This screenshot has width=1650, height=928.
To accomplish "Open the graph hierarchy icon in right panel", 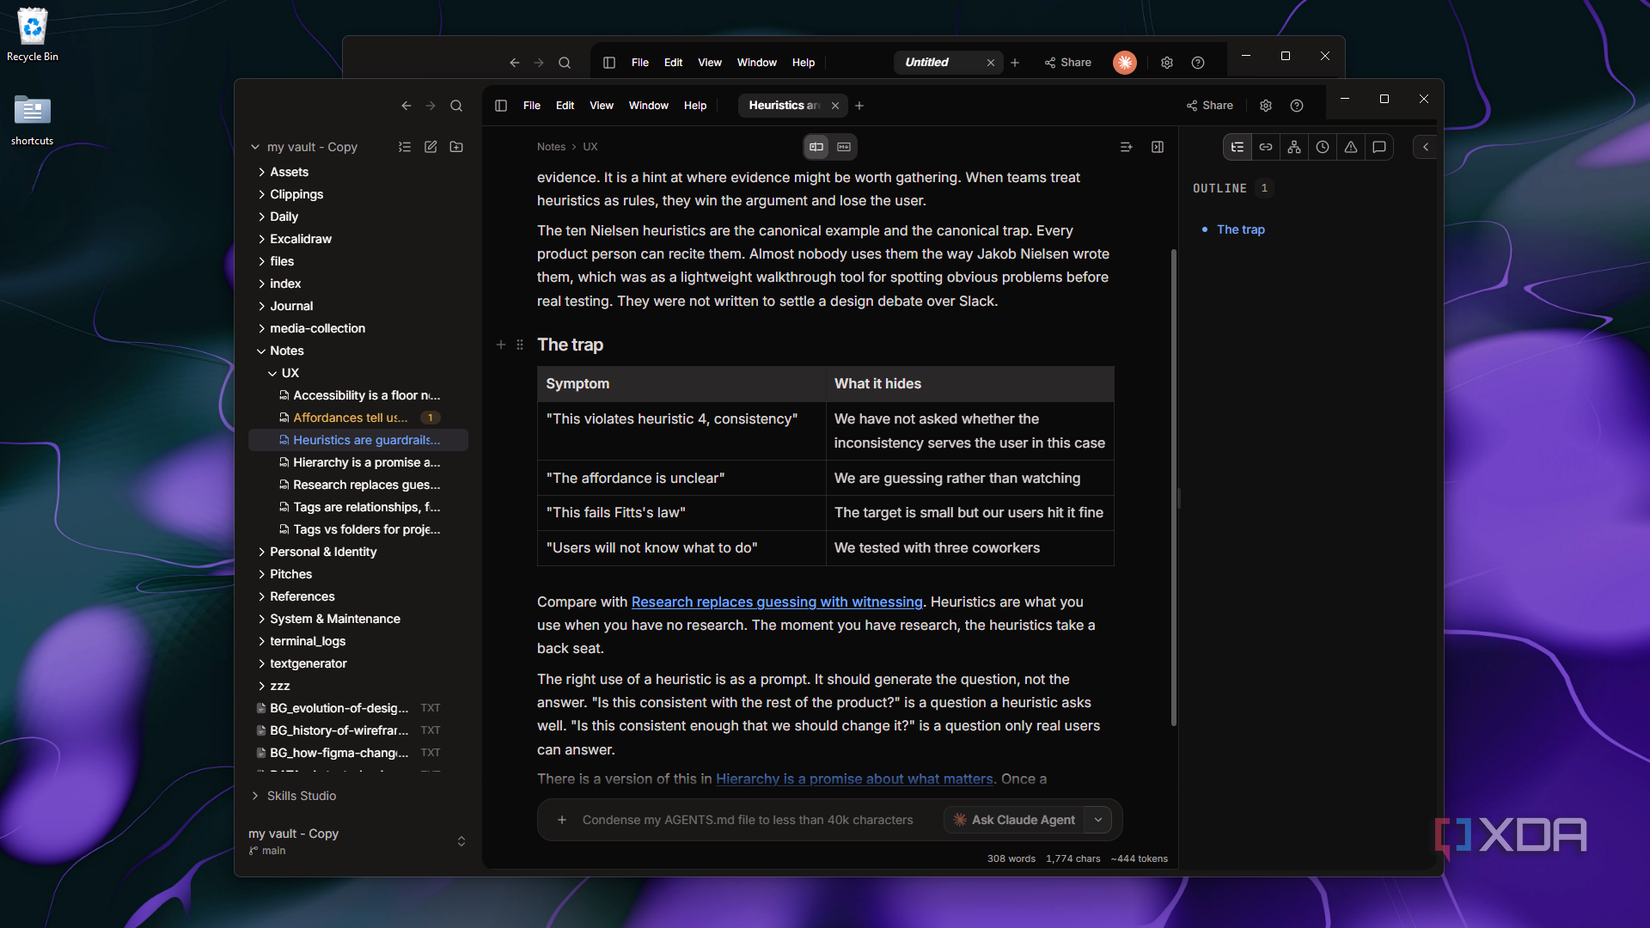I will pos(1294,147).
